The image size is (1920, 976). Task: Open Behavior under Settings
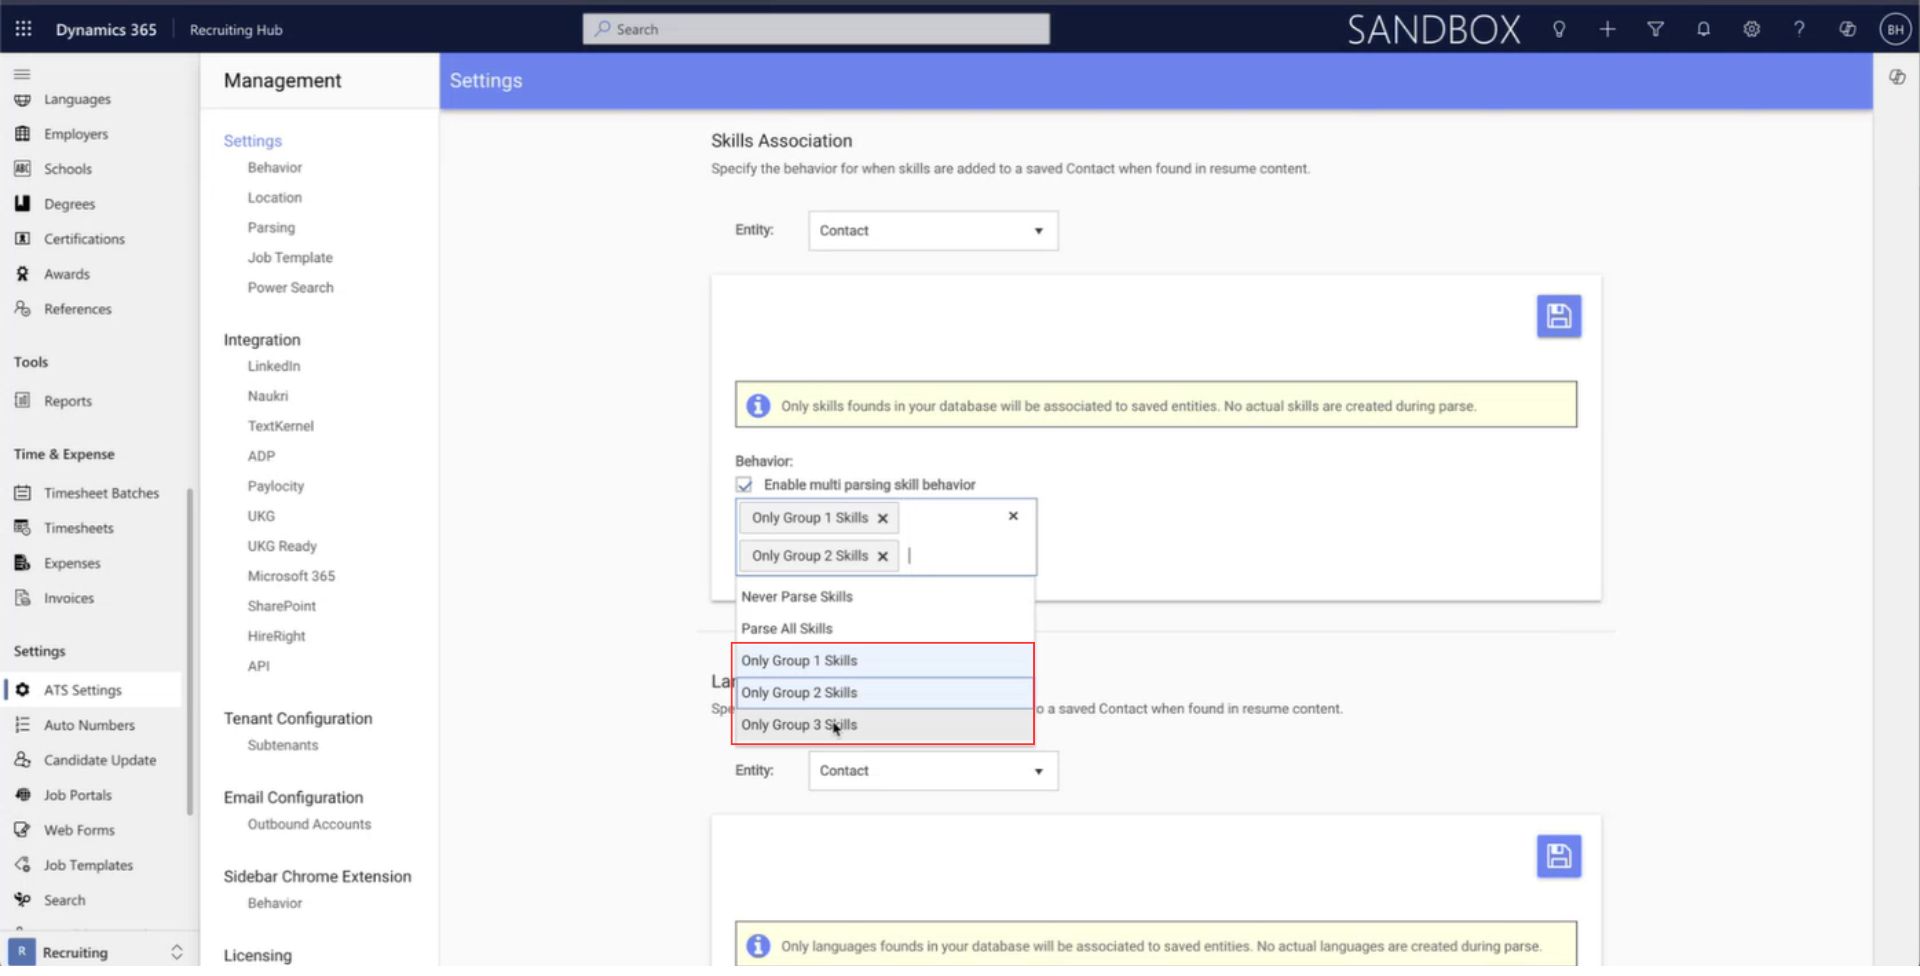(x=275, y=167)
